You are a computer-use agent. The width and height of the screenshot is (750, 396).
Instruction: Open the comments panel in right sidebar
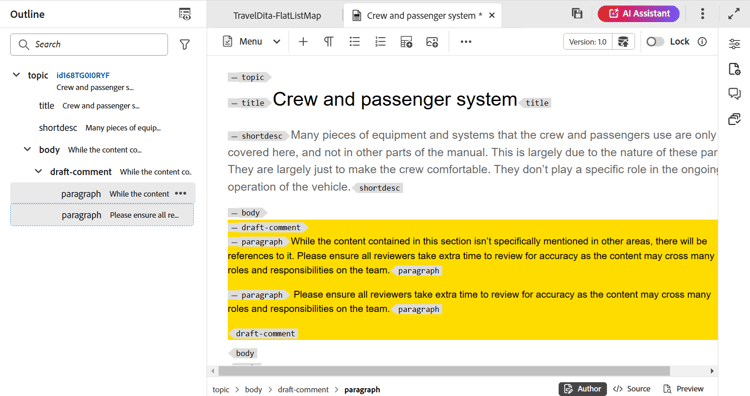pyautogui.click(x=734, y=93)
